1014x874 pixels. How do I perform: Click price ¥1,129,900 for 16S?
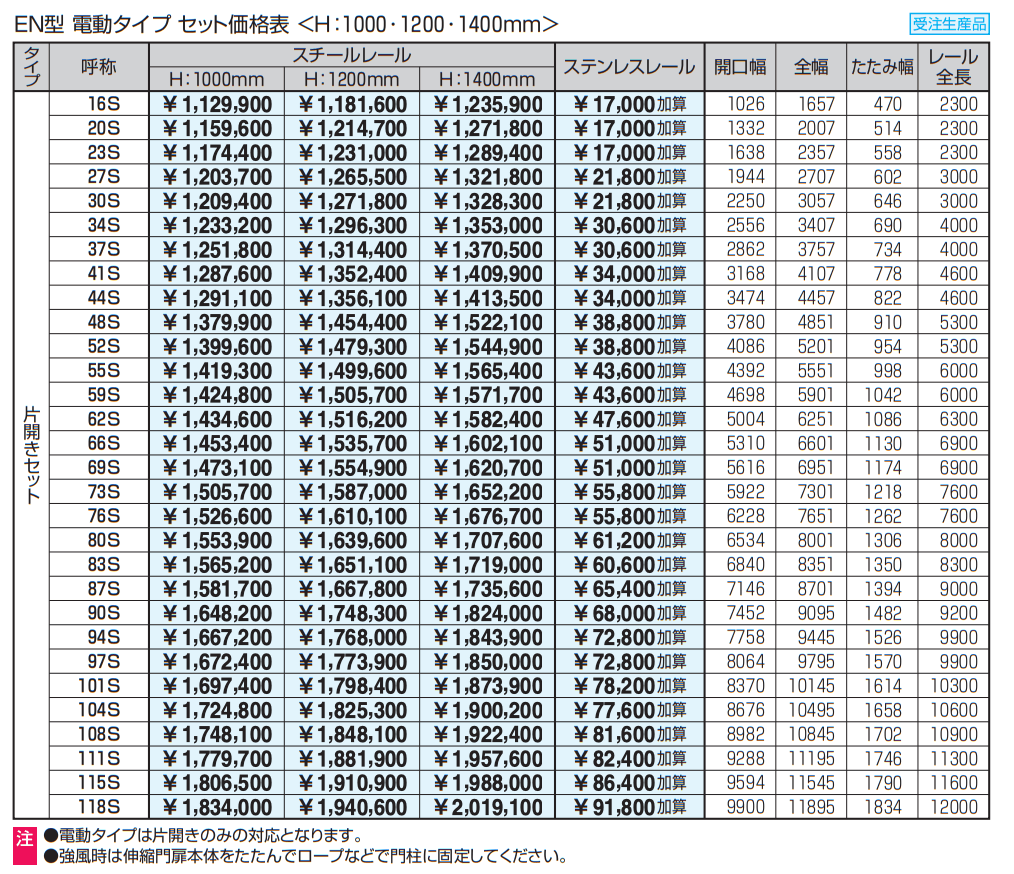(216, 104)
